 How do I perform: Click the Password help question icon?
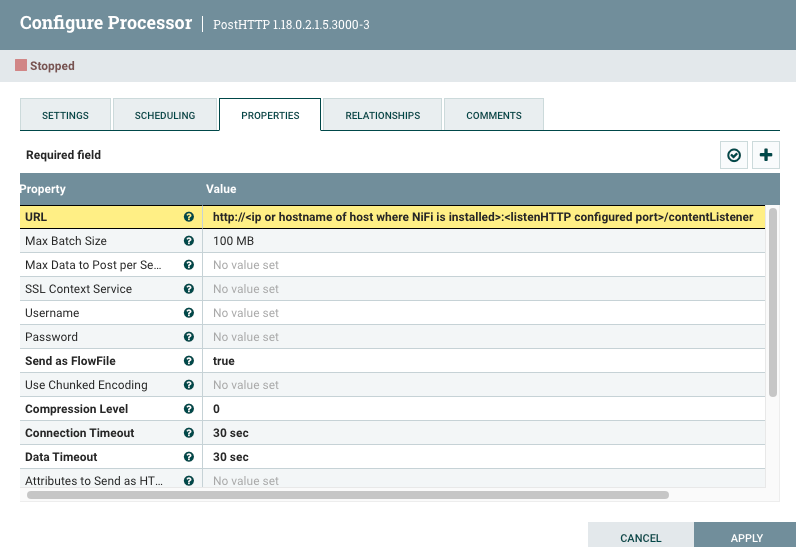click(x=189, y=337)
